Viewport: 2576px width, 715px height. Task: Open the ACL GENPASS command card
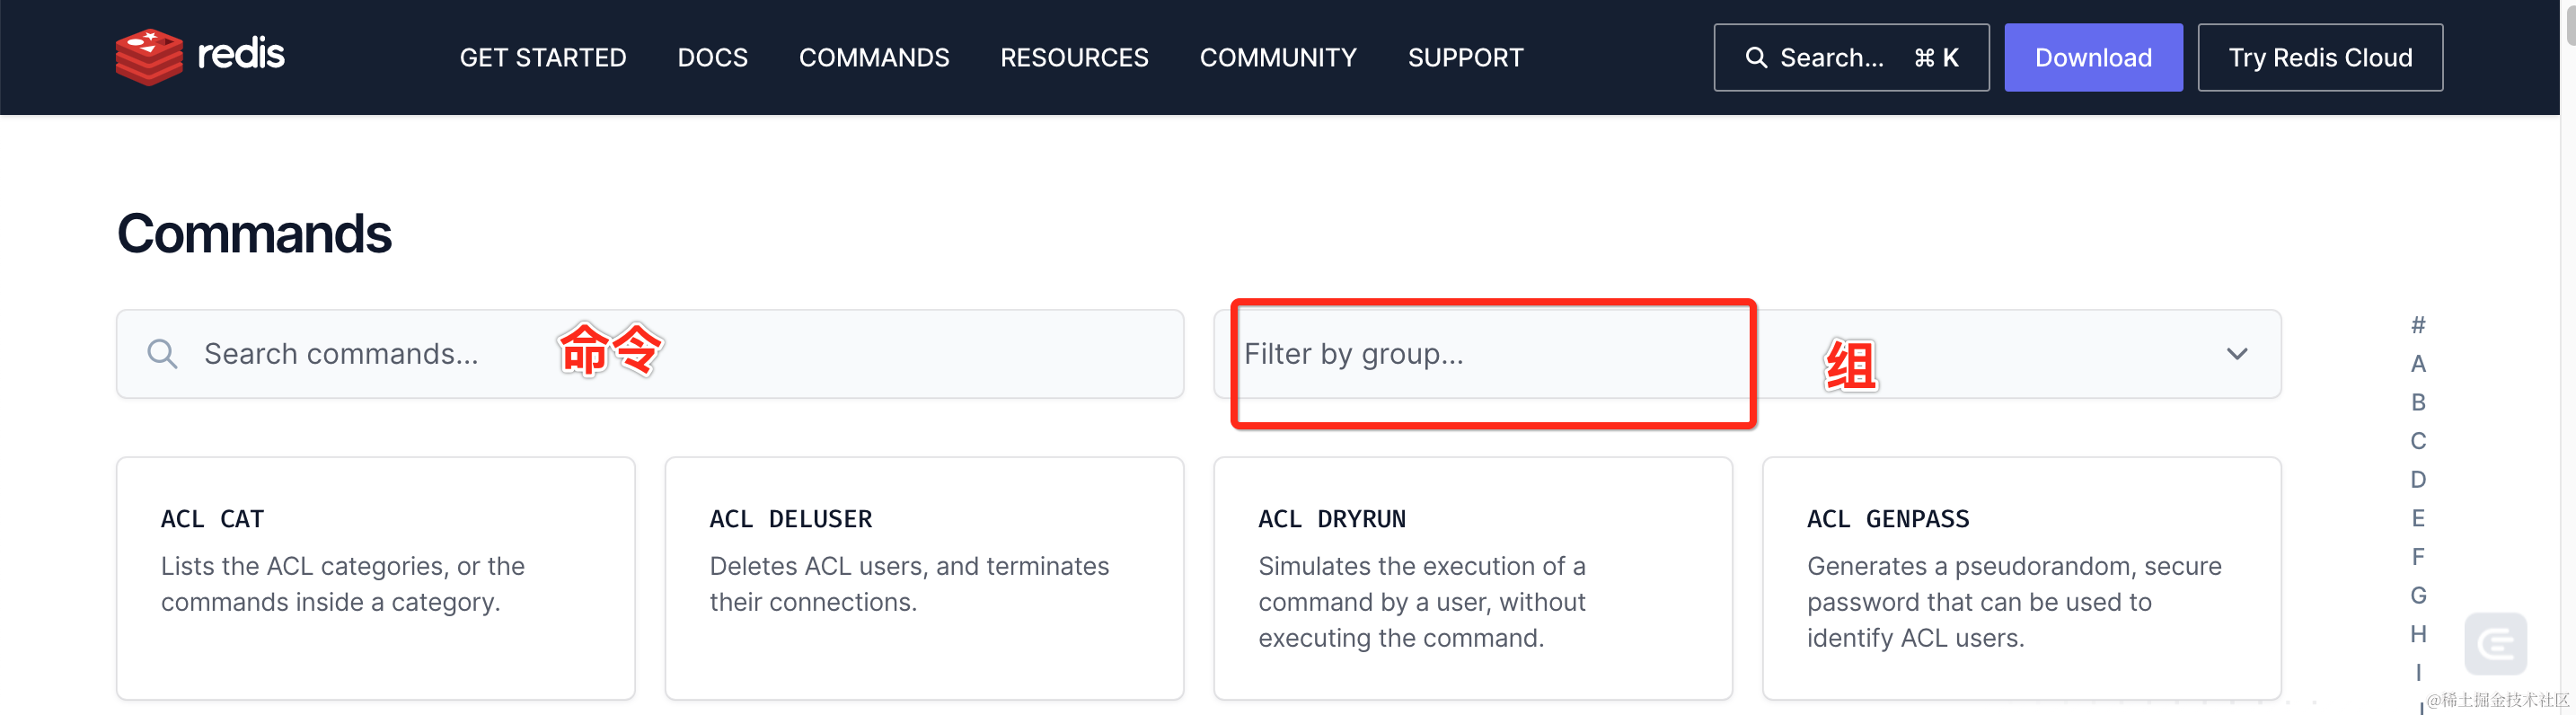pyautogui.click(x=2020, y=578)
